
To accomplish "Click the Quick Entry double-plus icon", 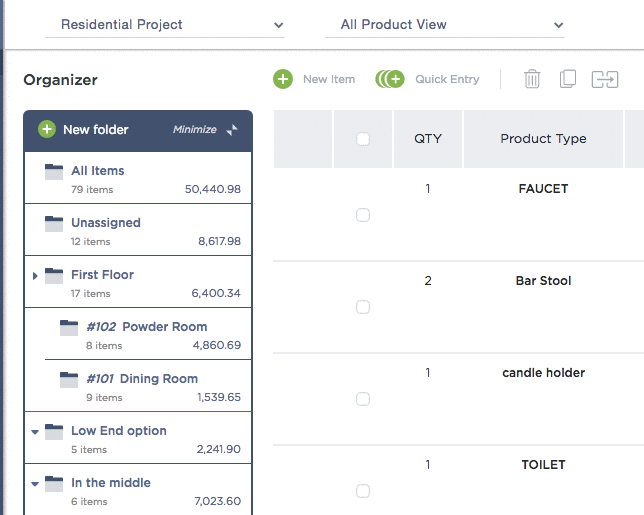I will [390, 79].
